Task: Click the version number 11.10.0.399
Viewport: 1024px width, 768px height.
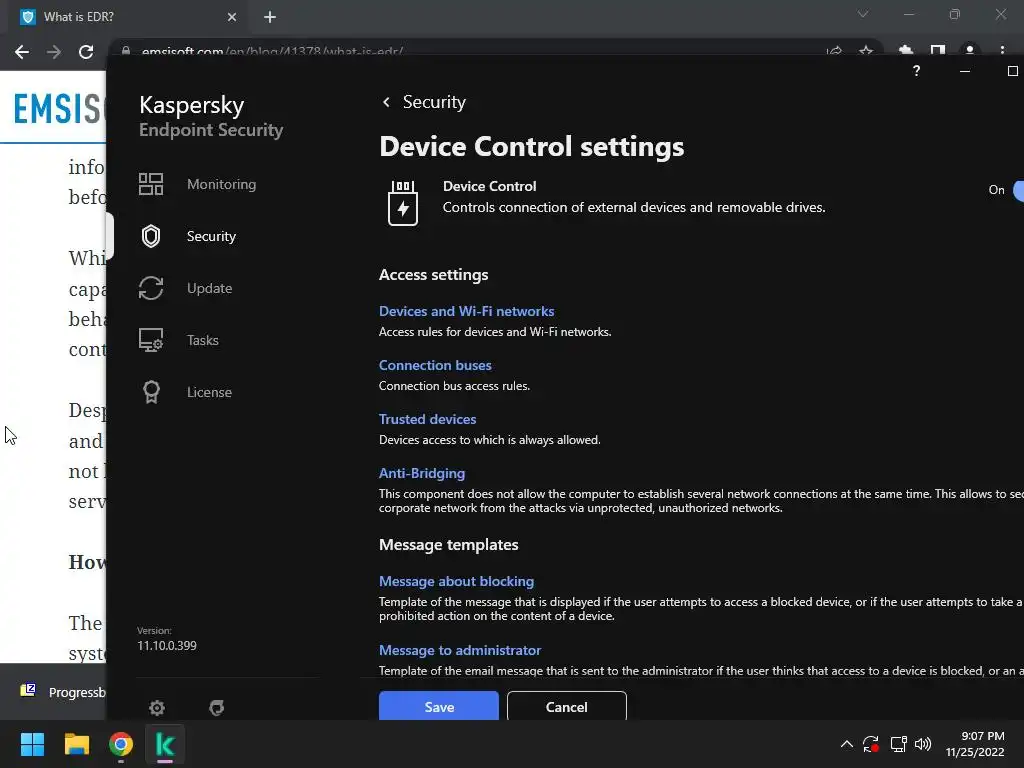Action: coord(167,646)
